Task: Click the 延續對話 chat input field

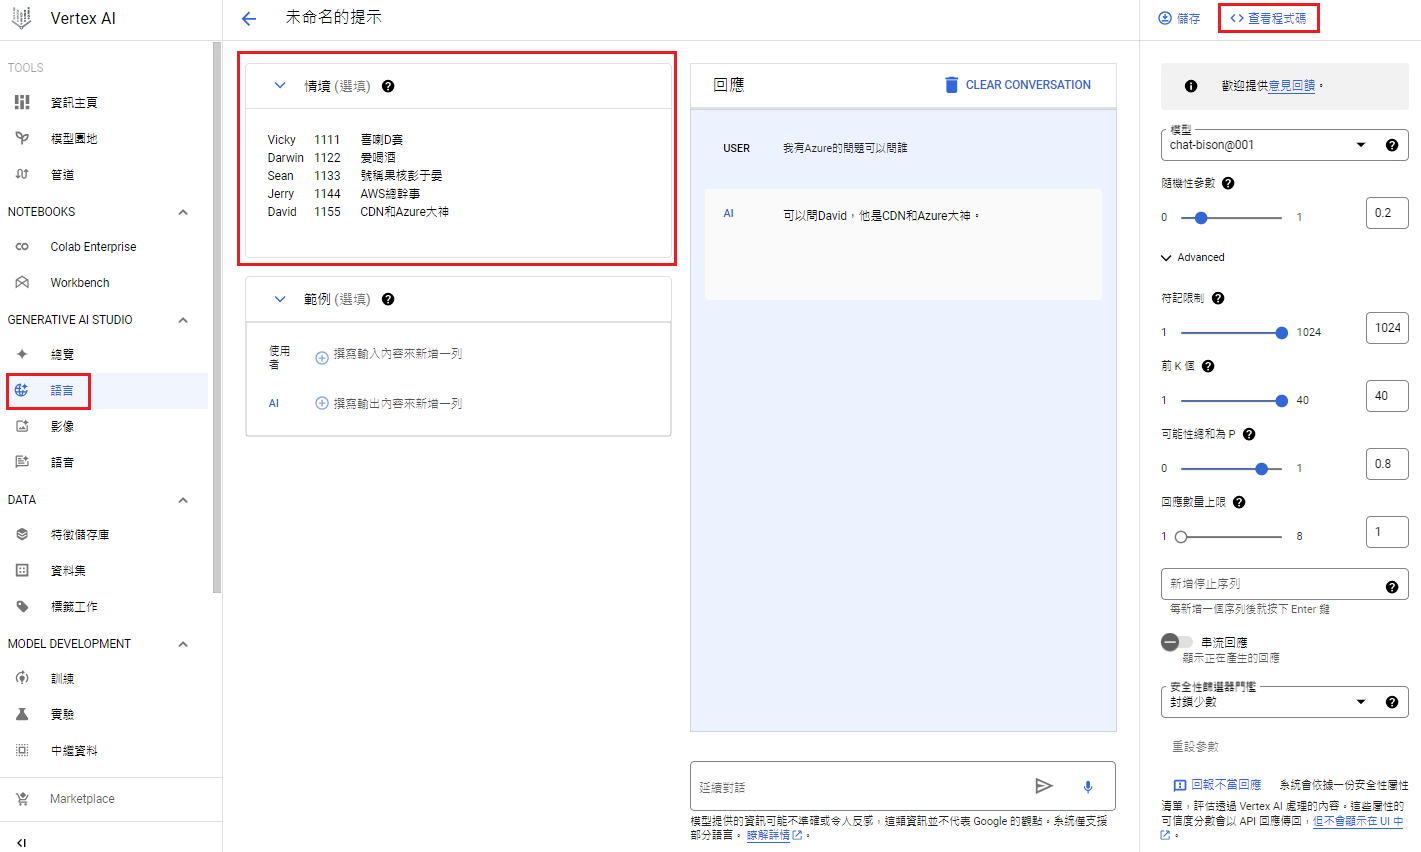Action: (x=860, y=787)
